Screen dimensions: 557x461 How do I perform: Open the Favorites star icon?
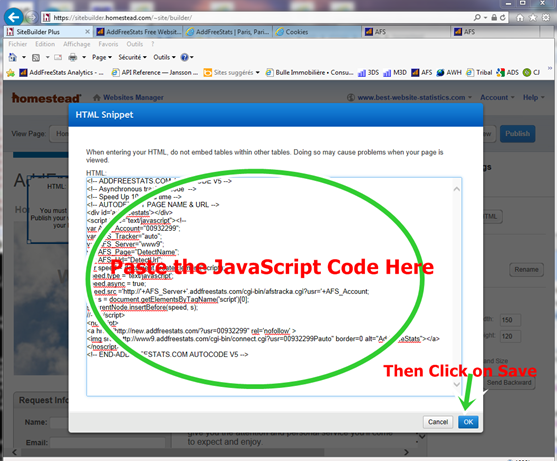[x=533, y=17]
